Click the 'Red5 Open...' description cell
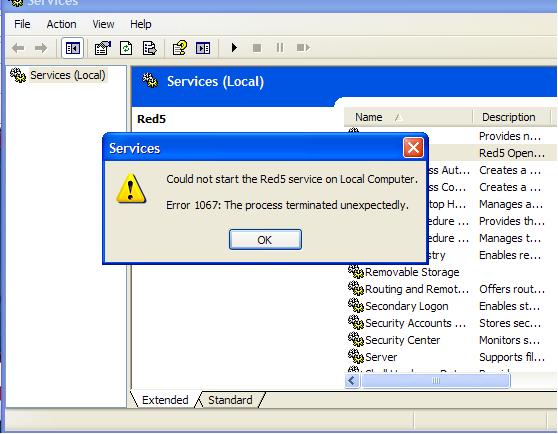Image resolution: width=558 pixels, height=434 pixels. (512, 153)
